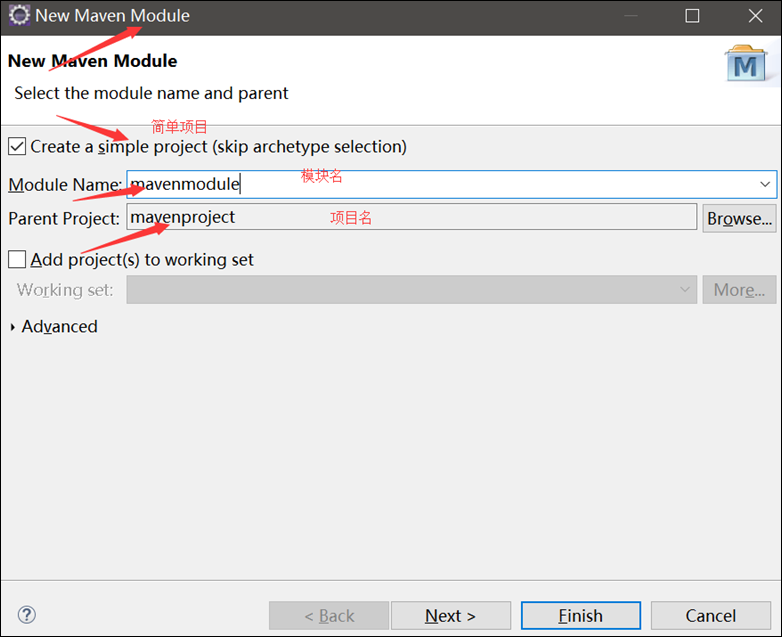Open the help question mark icon
Viewport: 782px width, 637px height.
26,615
